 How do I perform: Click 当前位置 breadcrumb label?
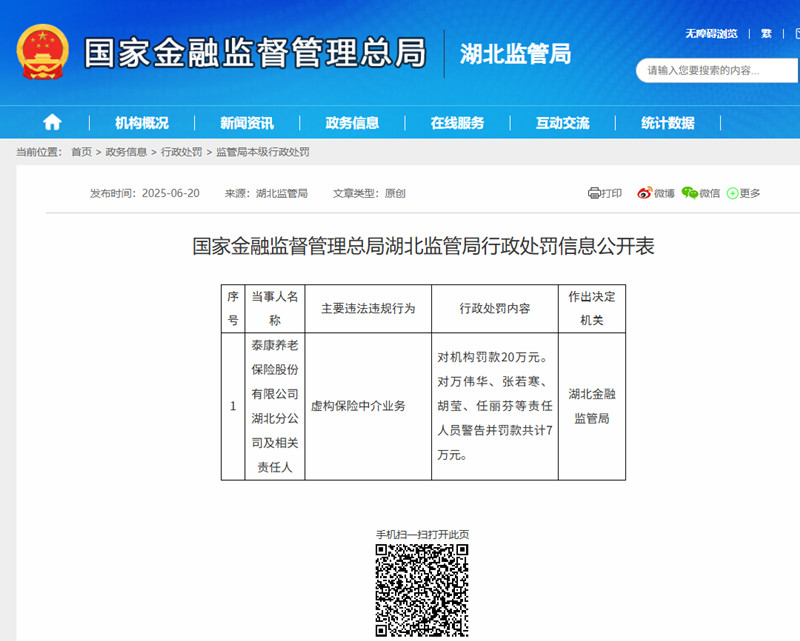(39, 152)
